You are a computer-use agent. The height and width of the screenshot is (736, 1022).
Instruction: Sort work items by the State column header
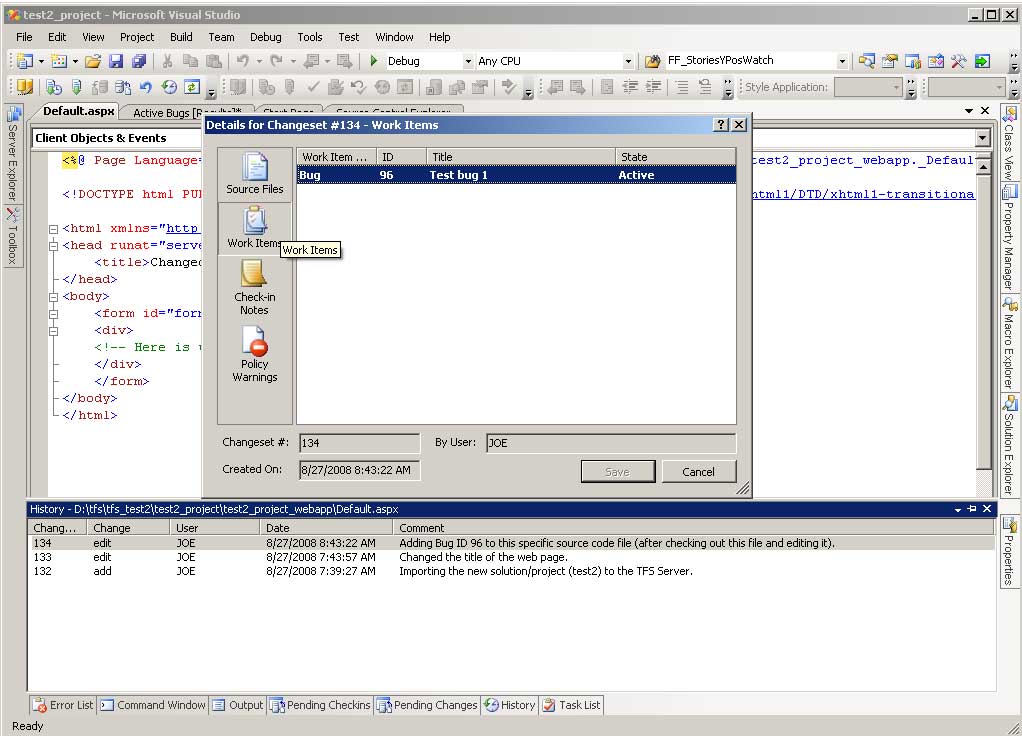click(x=675, y=157)
